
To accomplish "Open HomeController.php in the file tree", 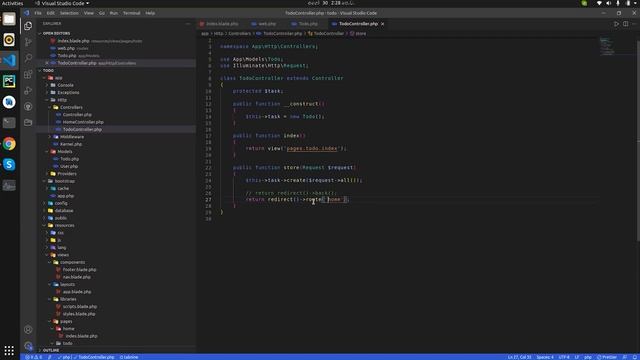I will pyautogui.click(x=83, y=122).
